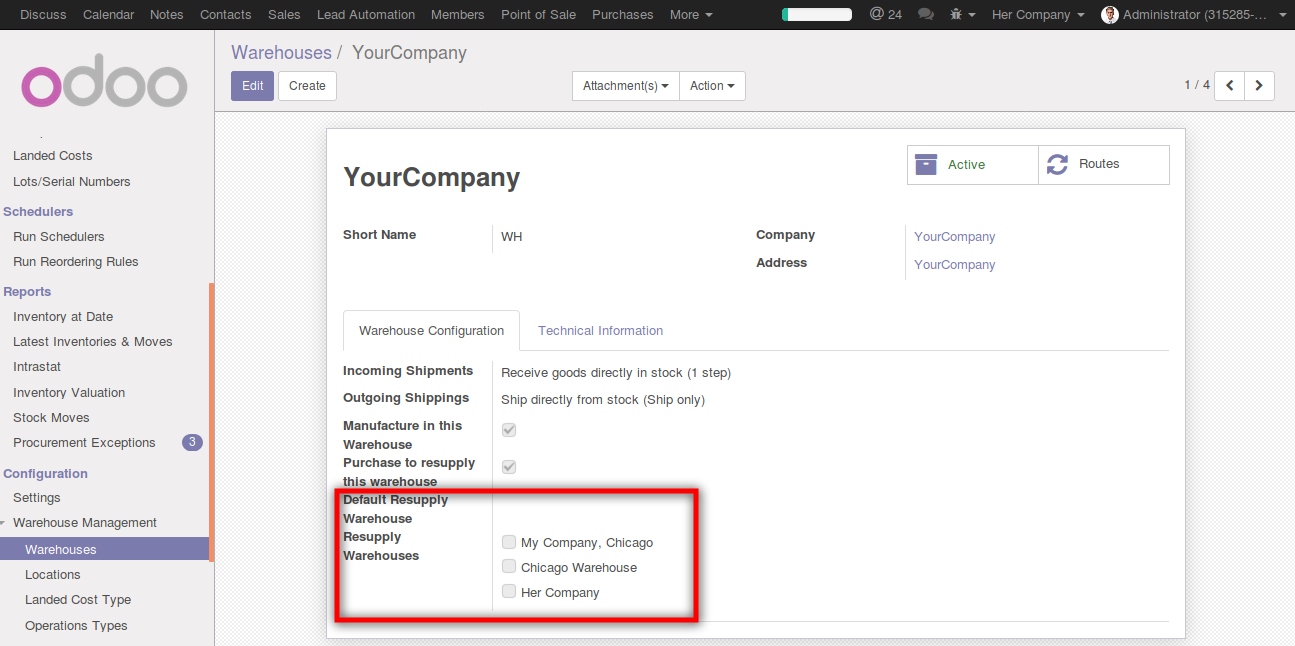Open the @ 24 mentions notifications
This screenshot has width=1295, height=646.
point(885,14)
